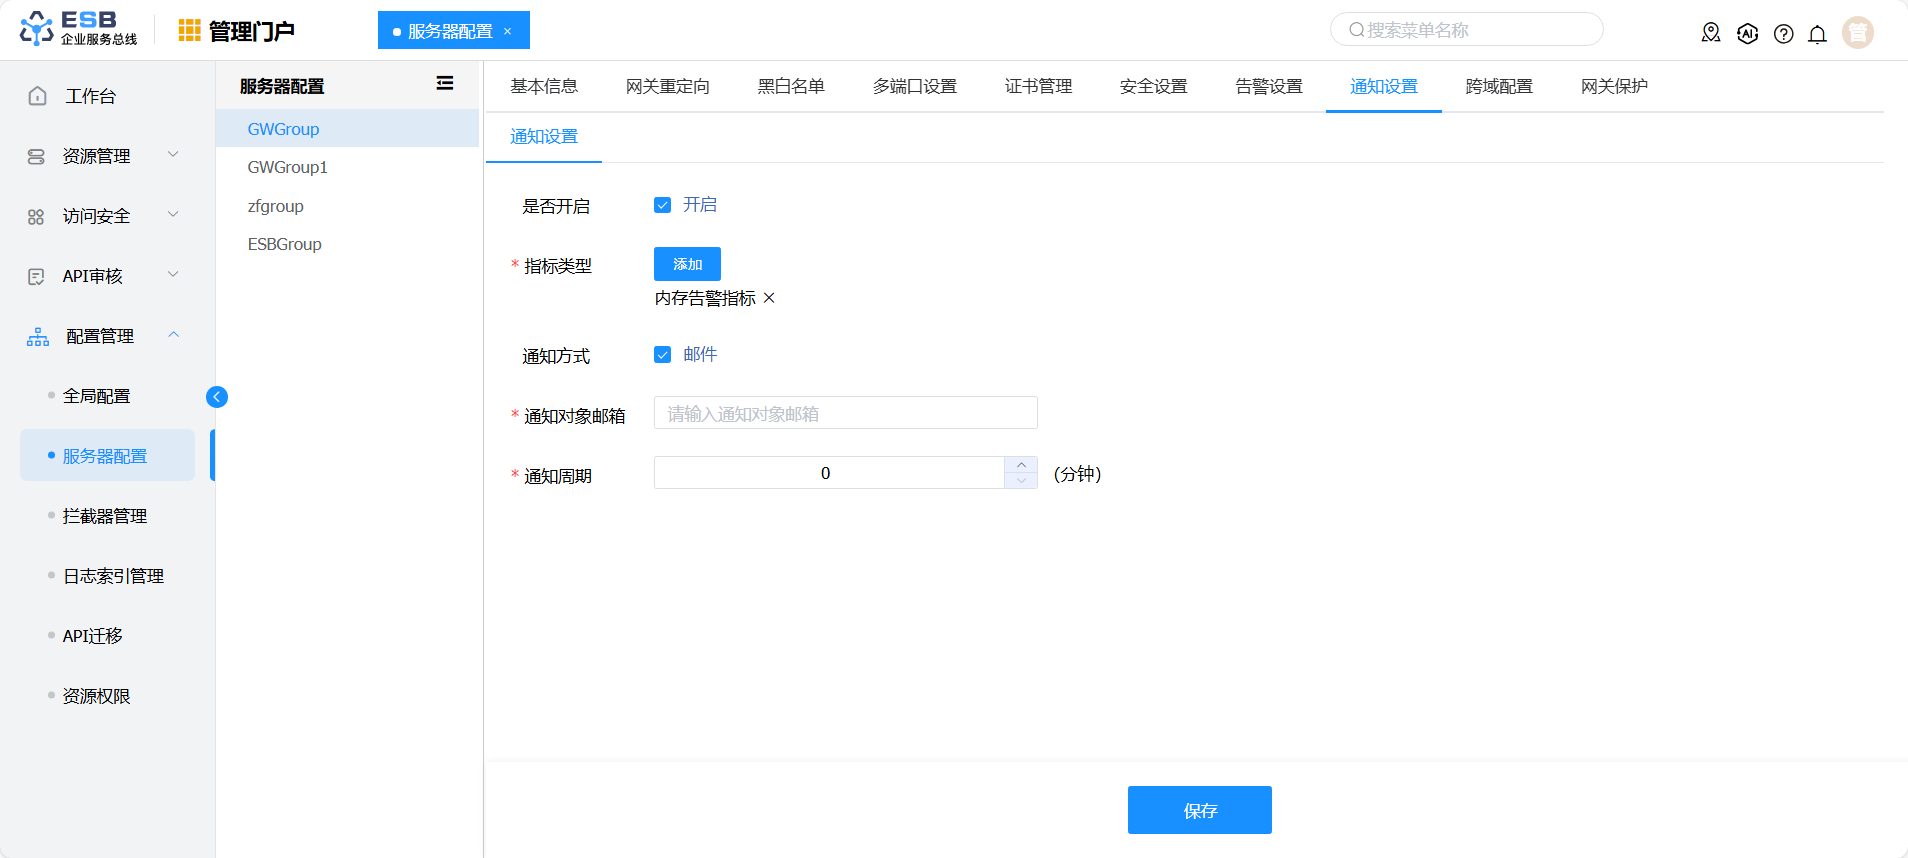Toggle the 邮件 notification checkbox
The height and width of the screenshot is (858, 1908).
pos(662,355)
